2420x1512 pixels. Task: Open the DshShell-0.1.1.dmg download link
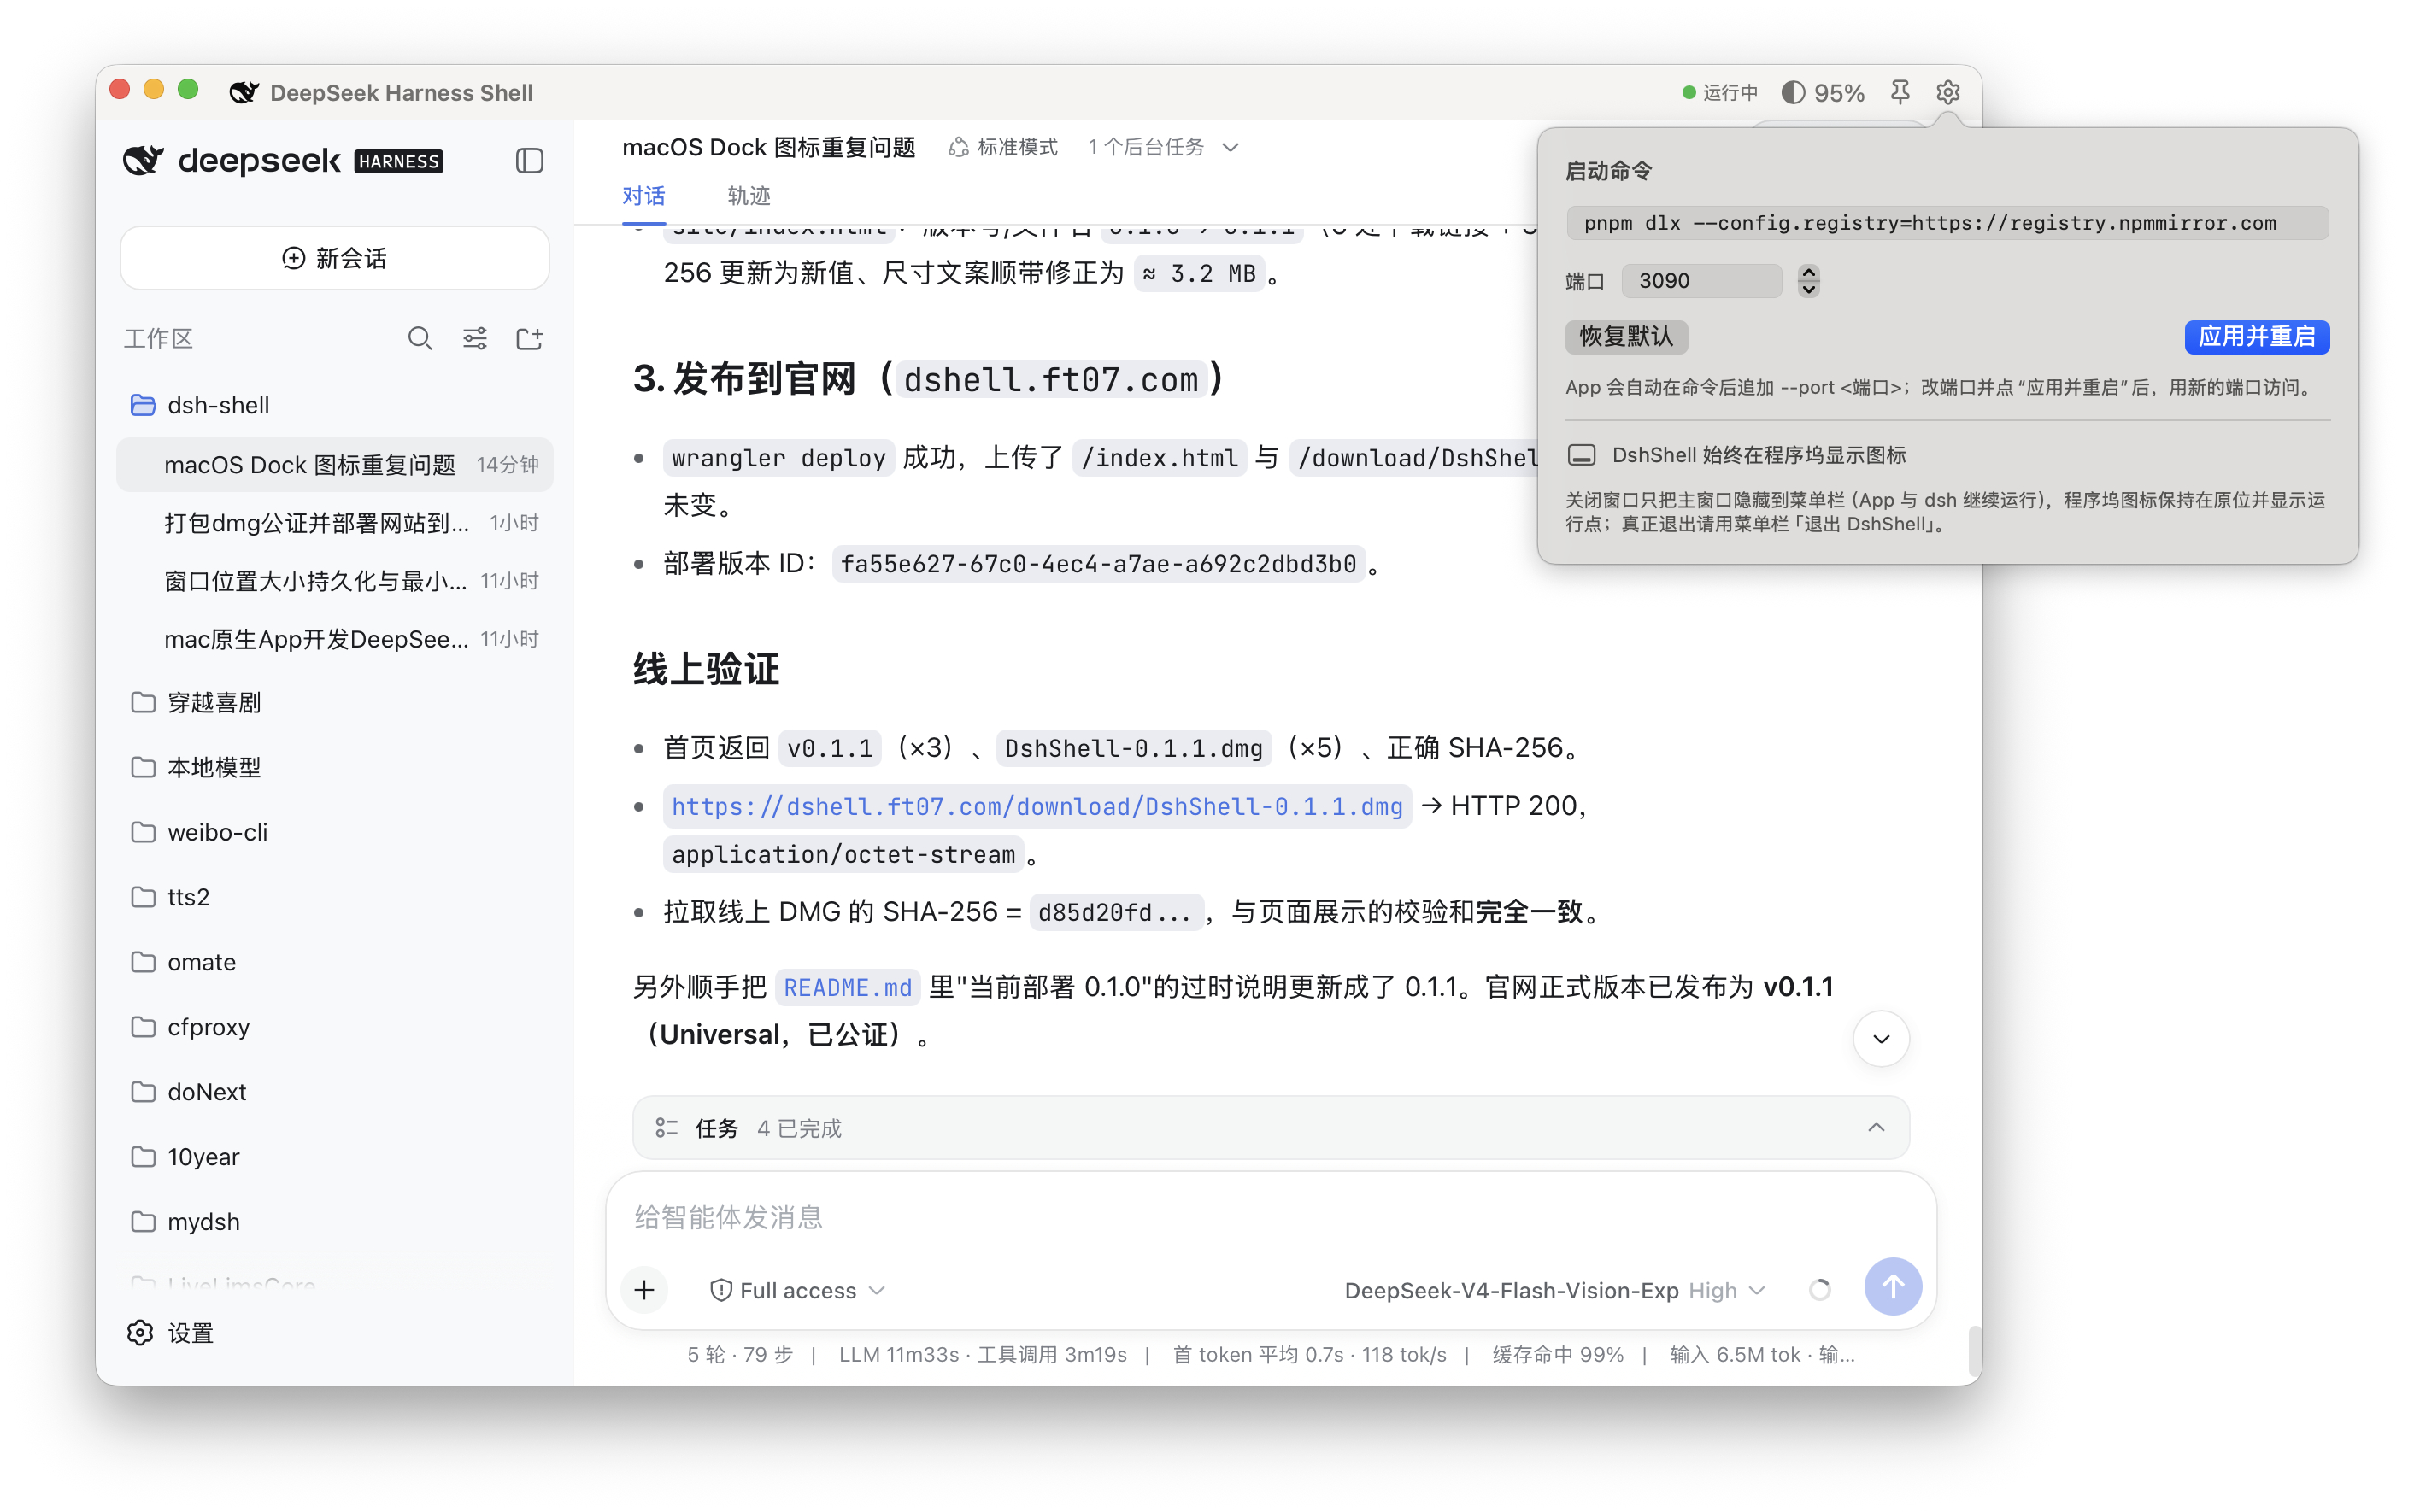1036,806
